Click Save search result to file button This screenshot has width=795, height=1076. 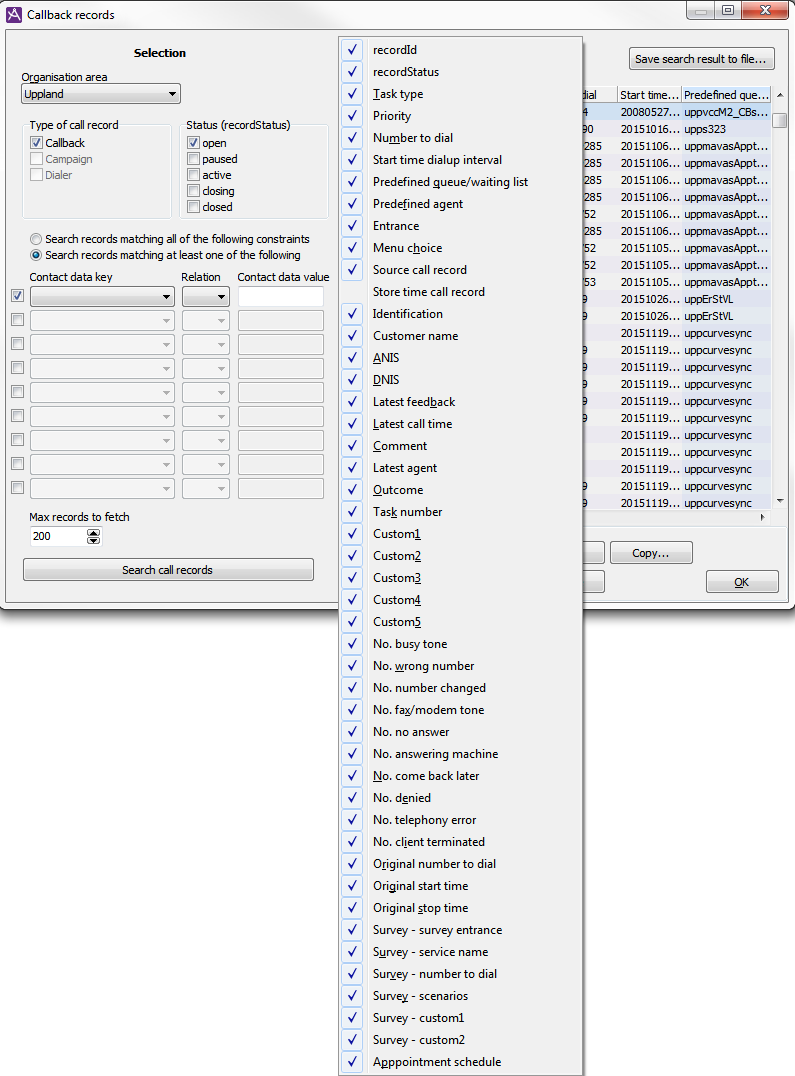pyautogui.click(x=702, y=59)
